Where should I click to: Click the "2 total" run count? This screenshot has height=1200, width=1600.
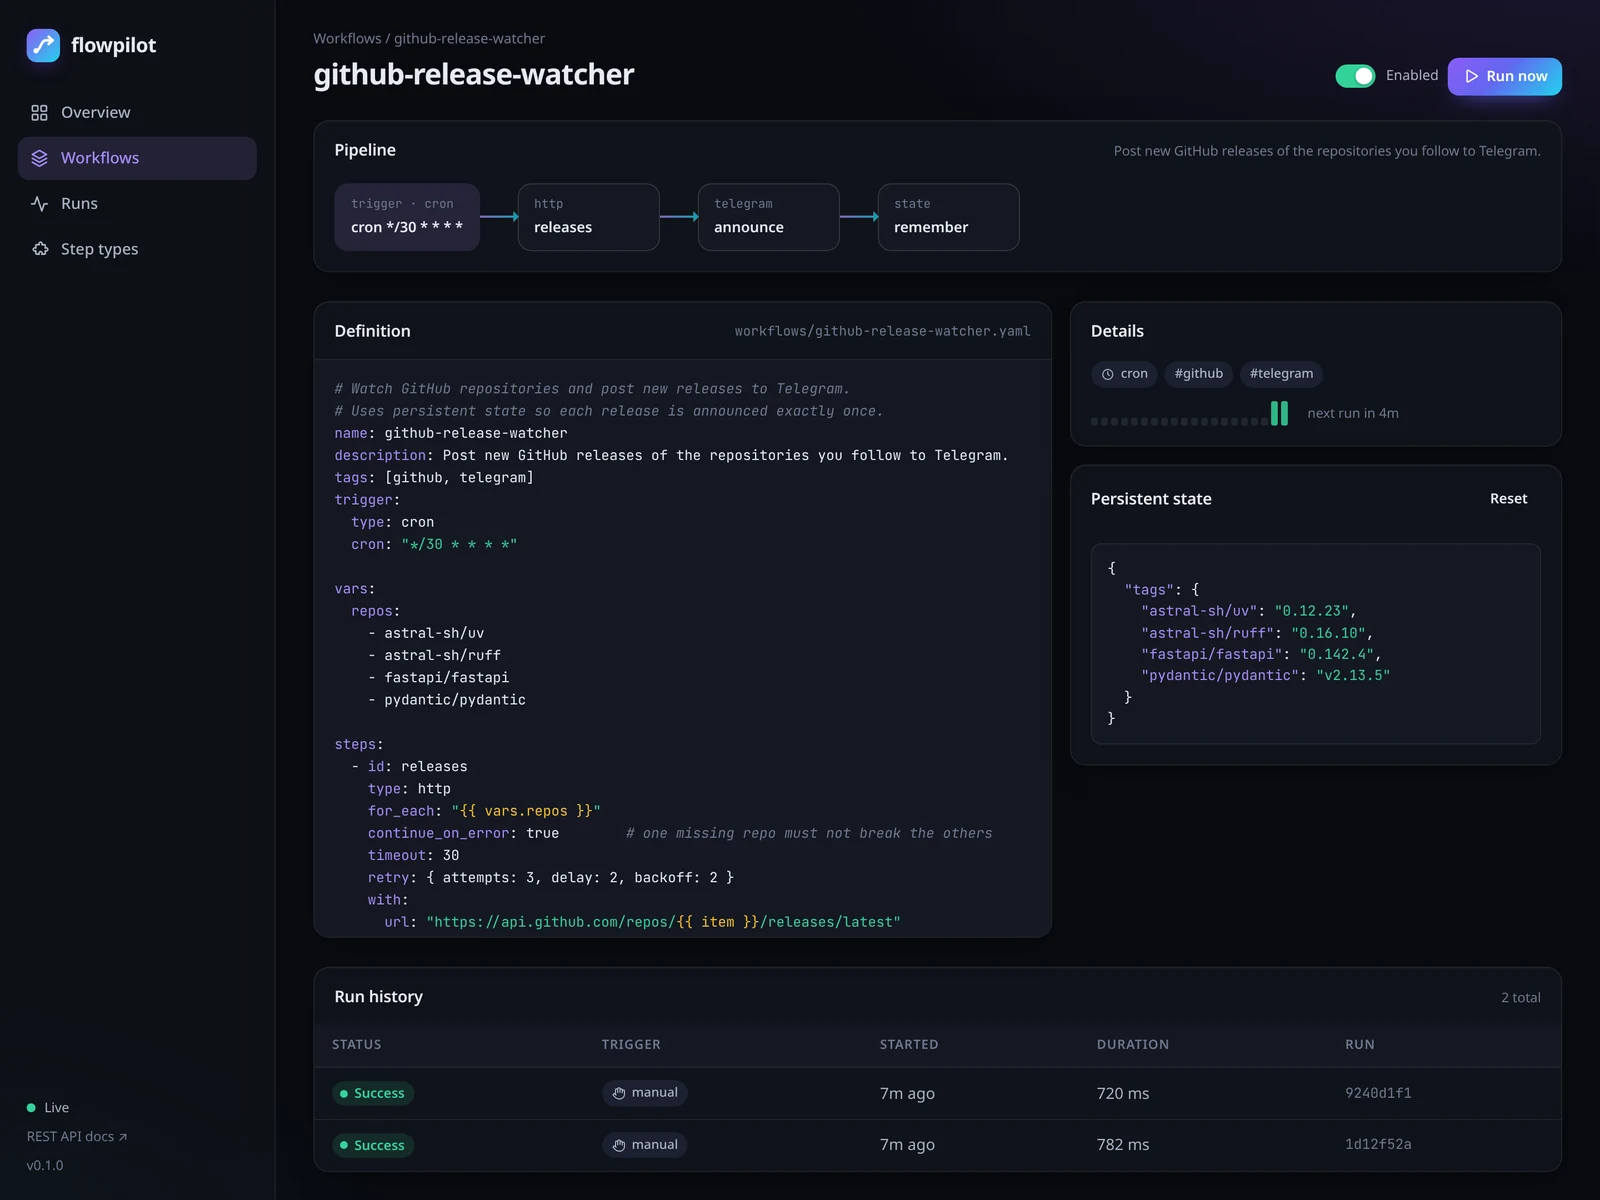1520,998
